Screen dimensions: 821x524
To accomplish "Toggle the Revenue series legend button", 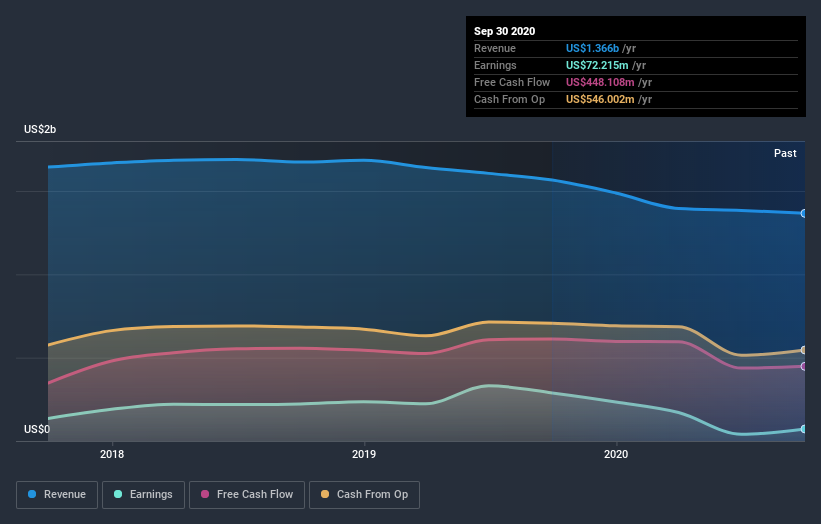I will click(x=57, y=495).
